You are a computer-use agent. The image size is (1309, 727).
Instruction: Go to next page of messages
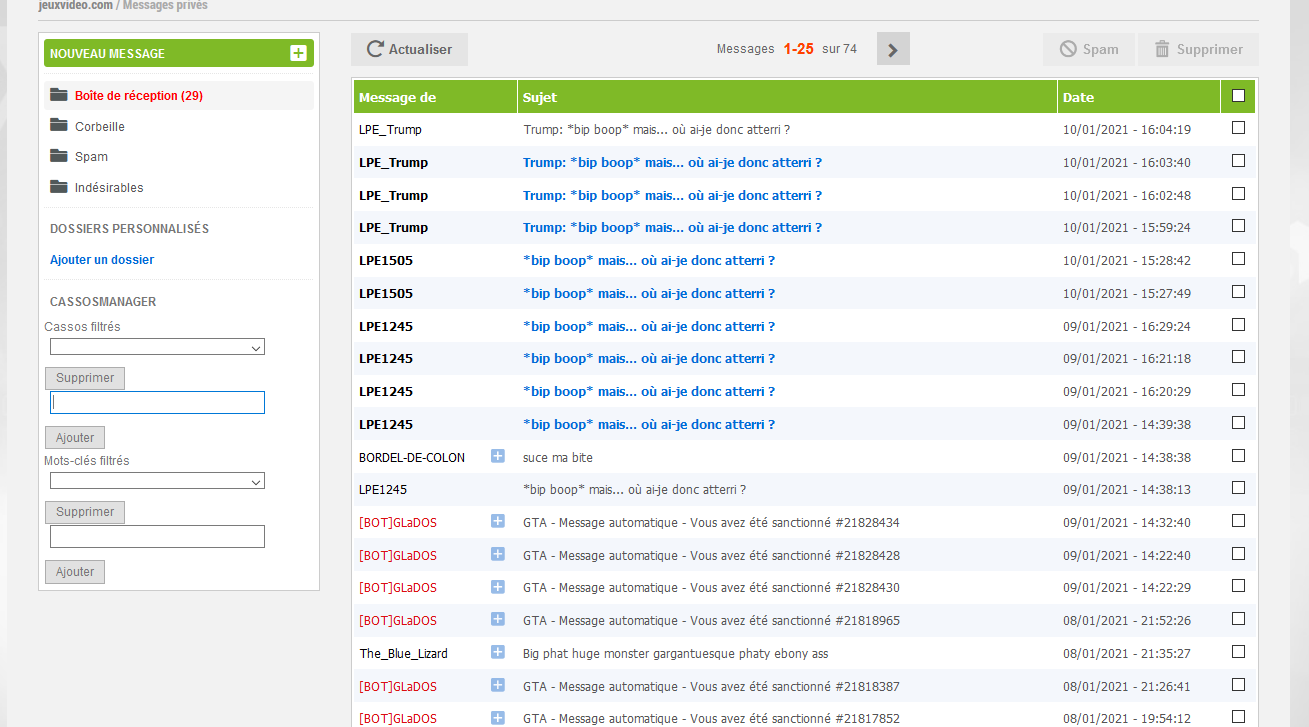click(x=893, y=49)
